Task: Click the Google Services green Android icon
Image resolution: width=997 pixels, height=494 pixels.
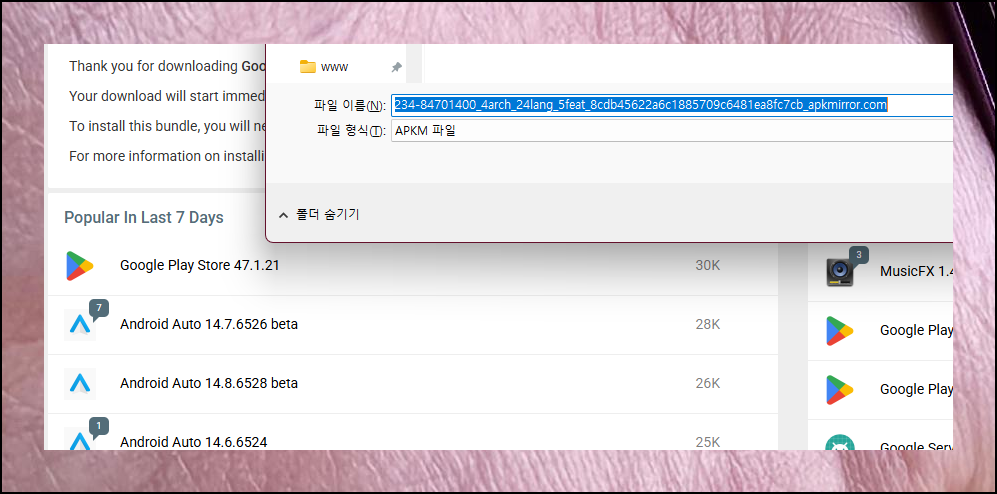Action: coord(839,443)
